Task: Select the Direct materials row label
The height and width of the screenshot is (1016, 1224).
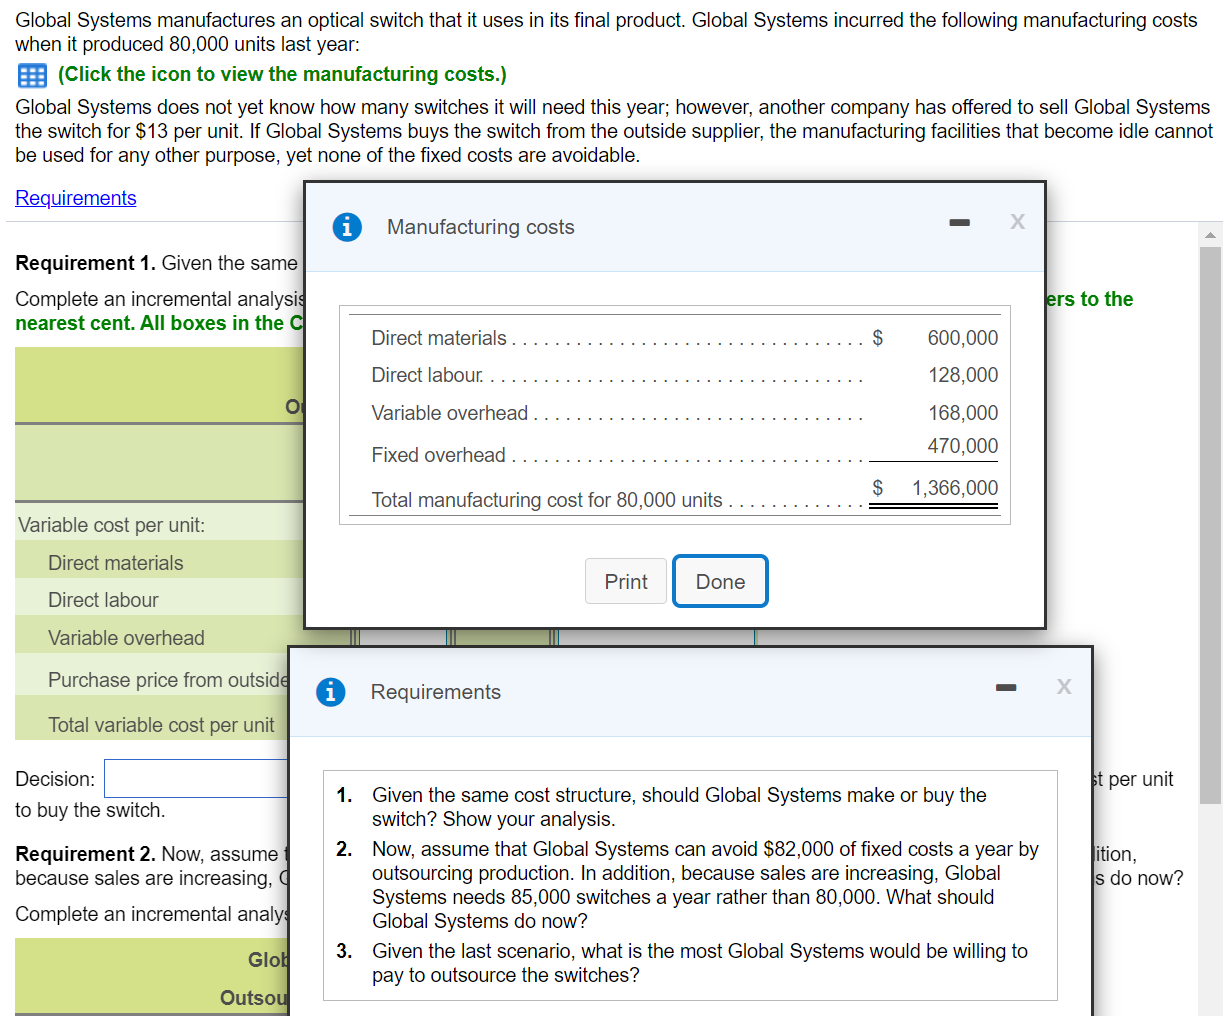Action: click(x=116, y=563)
